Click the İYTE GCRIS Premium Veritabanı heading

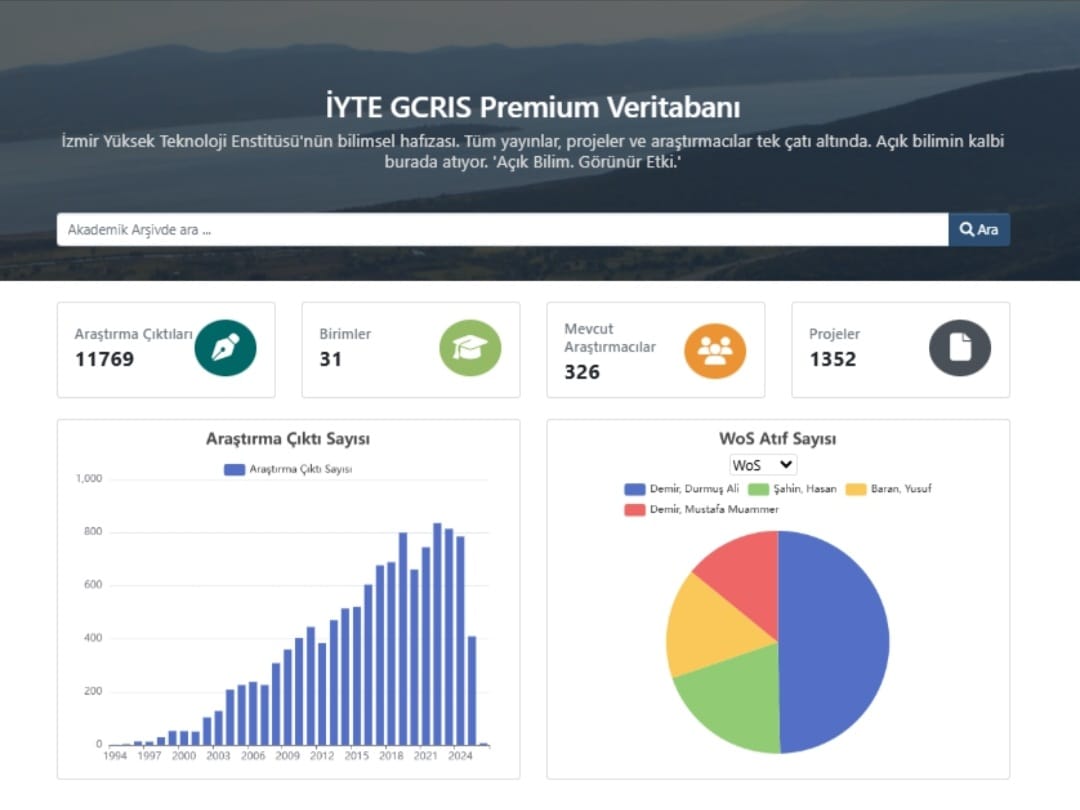(533, 107)
